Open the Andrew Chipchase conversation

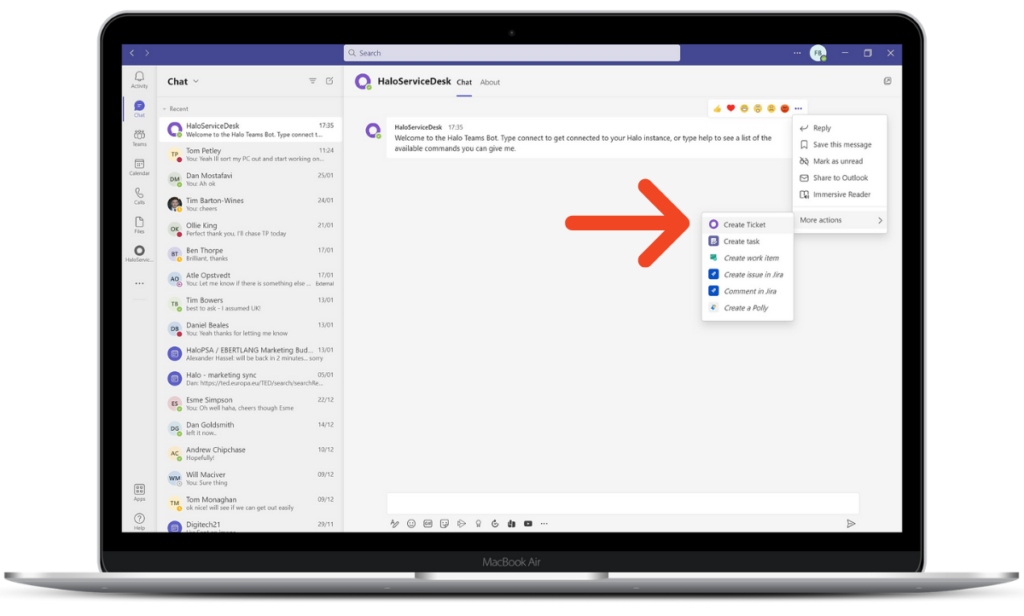[250, 454]
